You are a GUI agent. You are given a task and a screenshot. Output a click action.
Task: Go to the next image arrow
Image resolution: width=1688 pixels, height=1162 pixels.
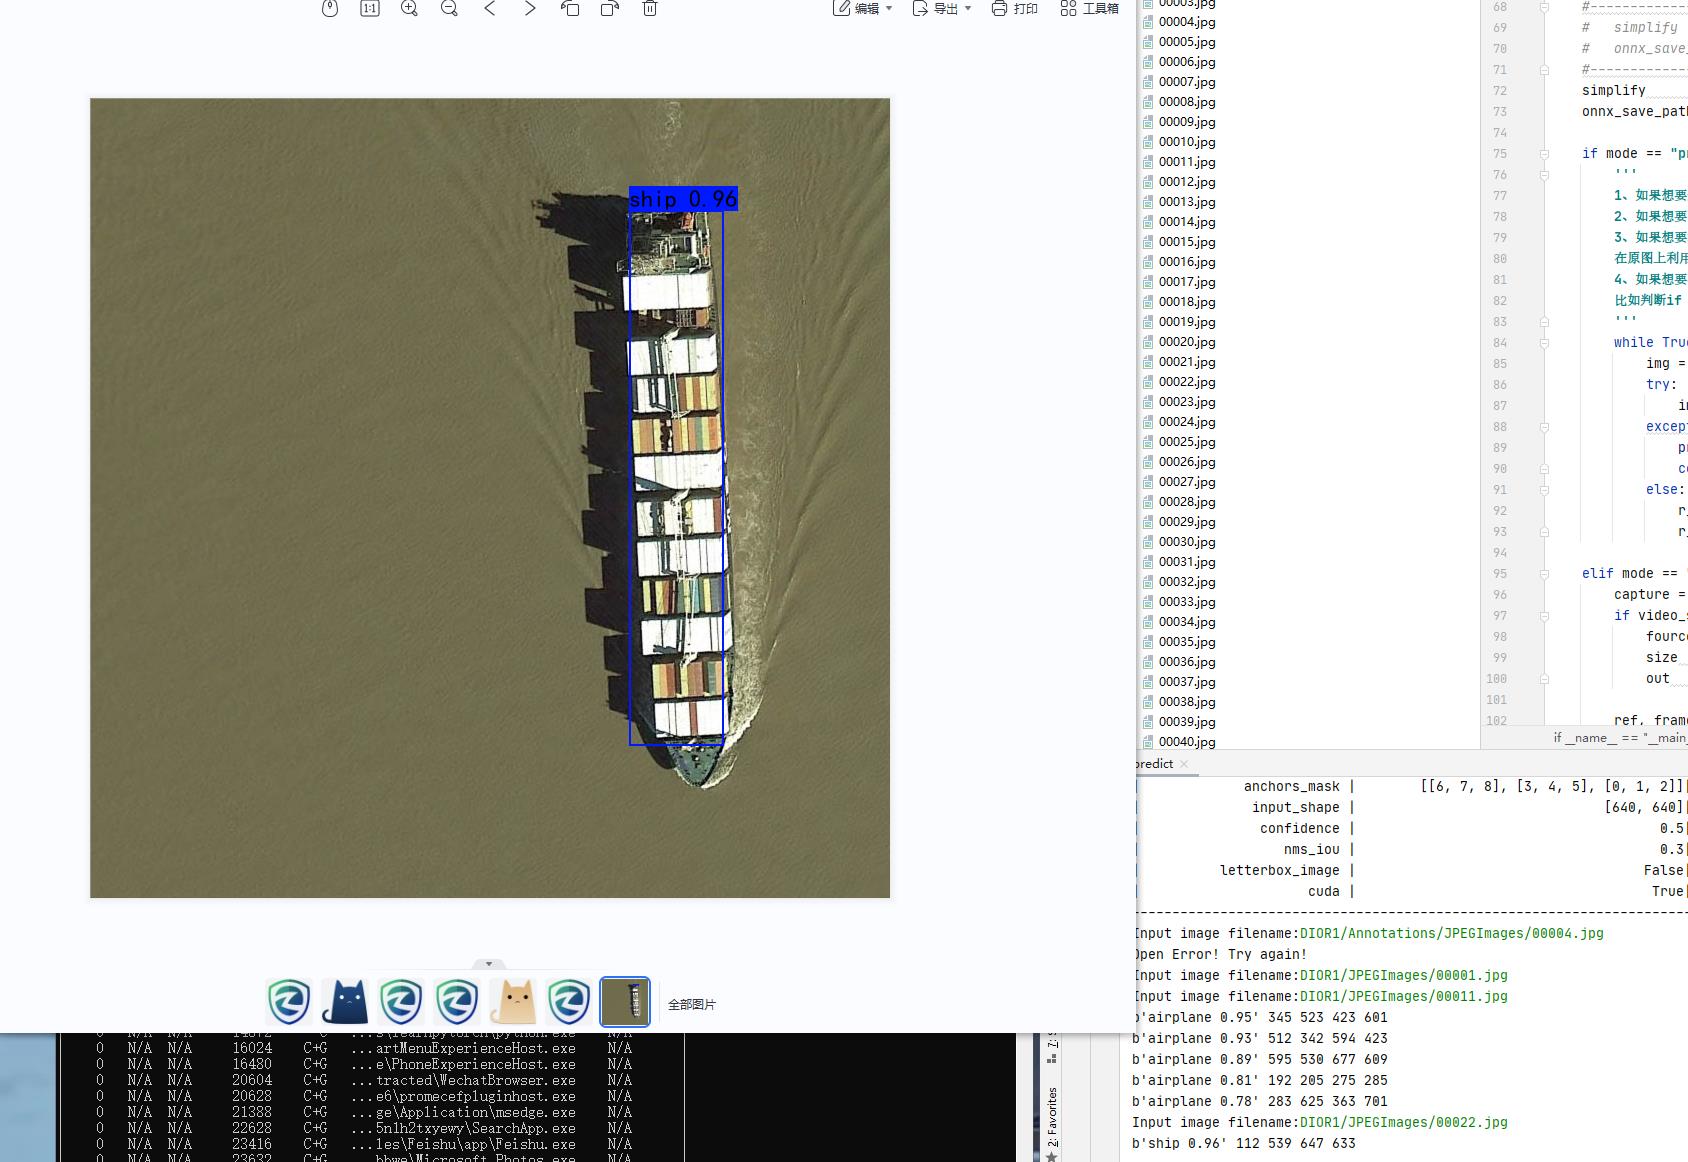530,8
